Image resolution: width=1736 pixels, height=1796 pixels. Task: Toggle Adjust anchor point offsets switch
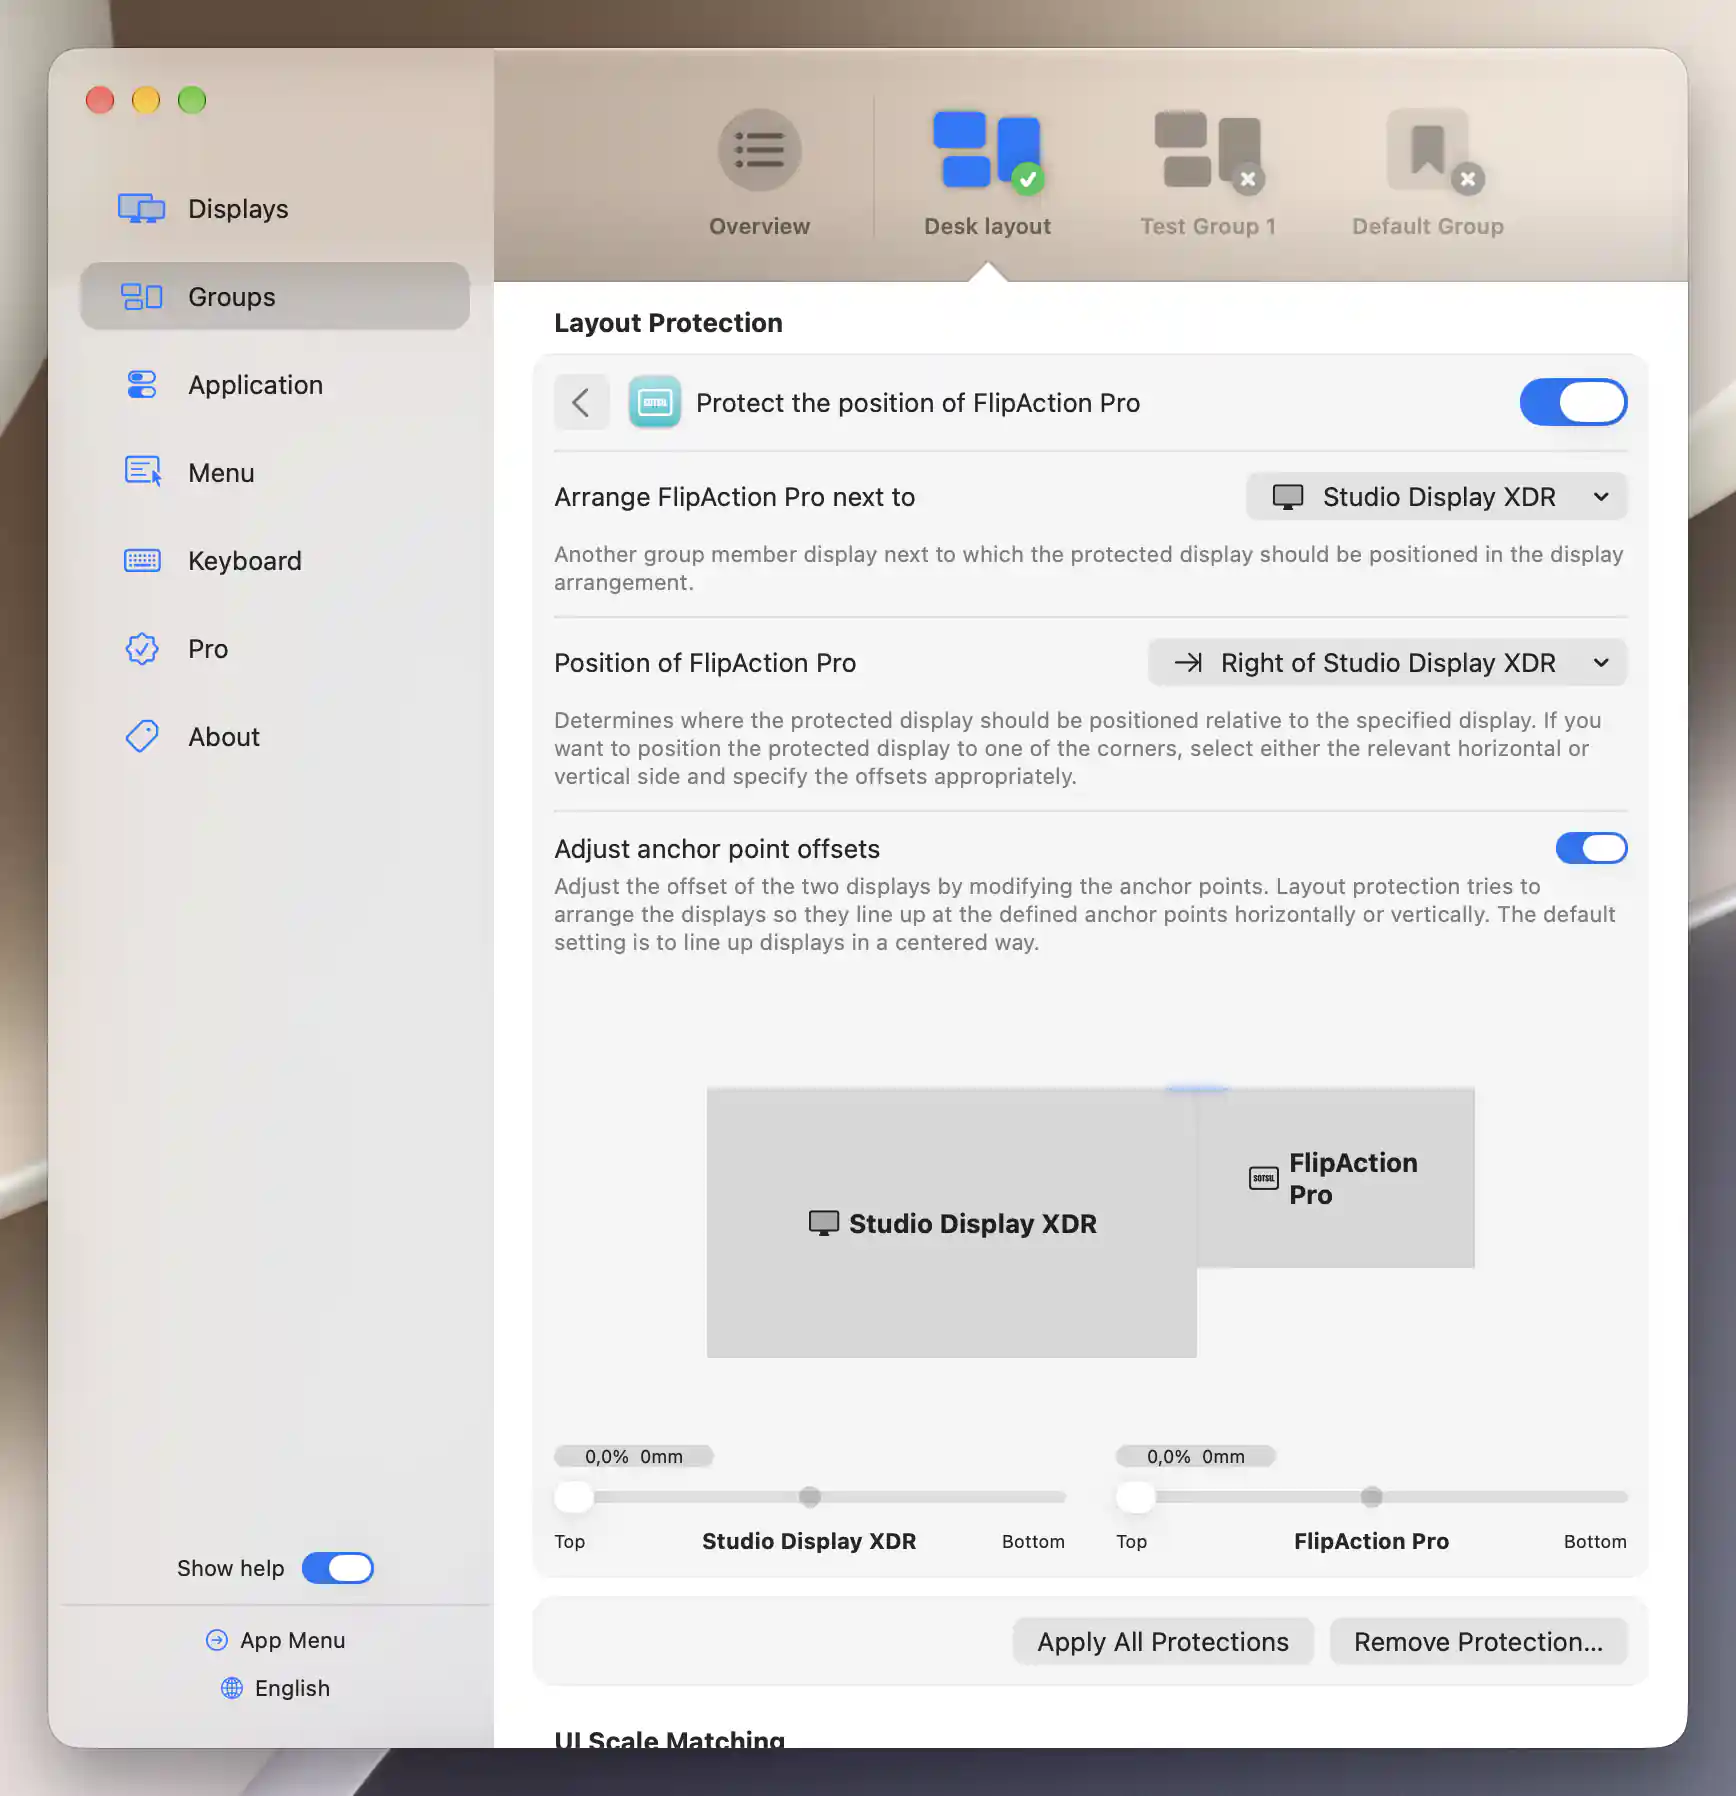[x=1591, y=848]
